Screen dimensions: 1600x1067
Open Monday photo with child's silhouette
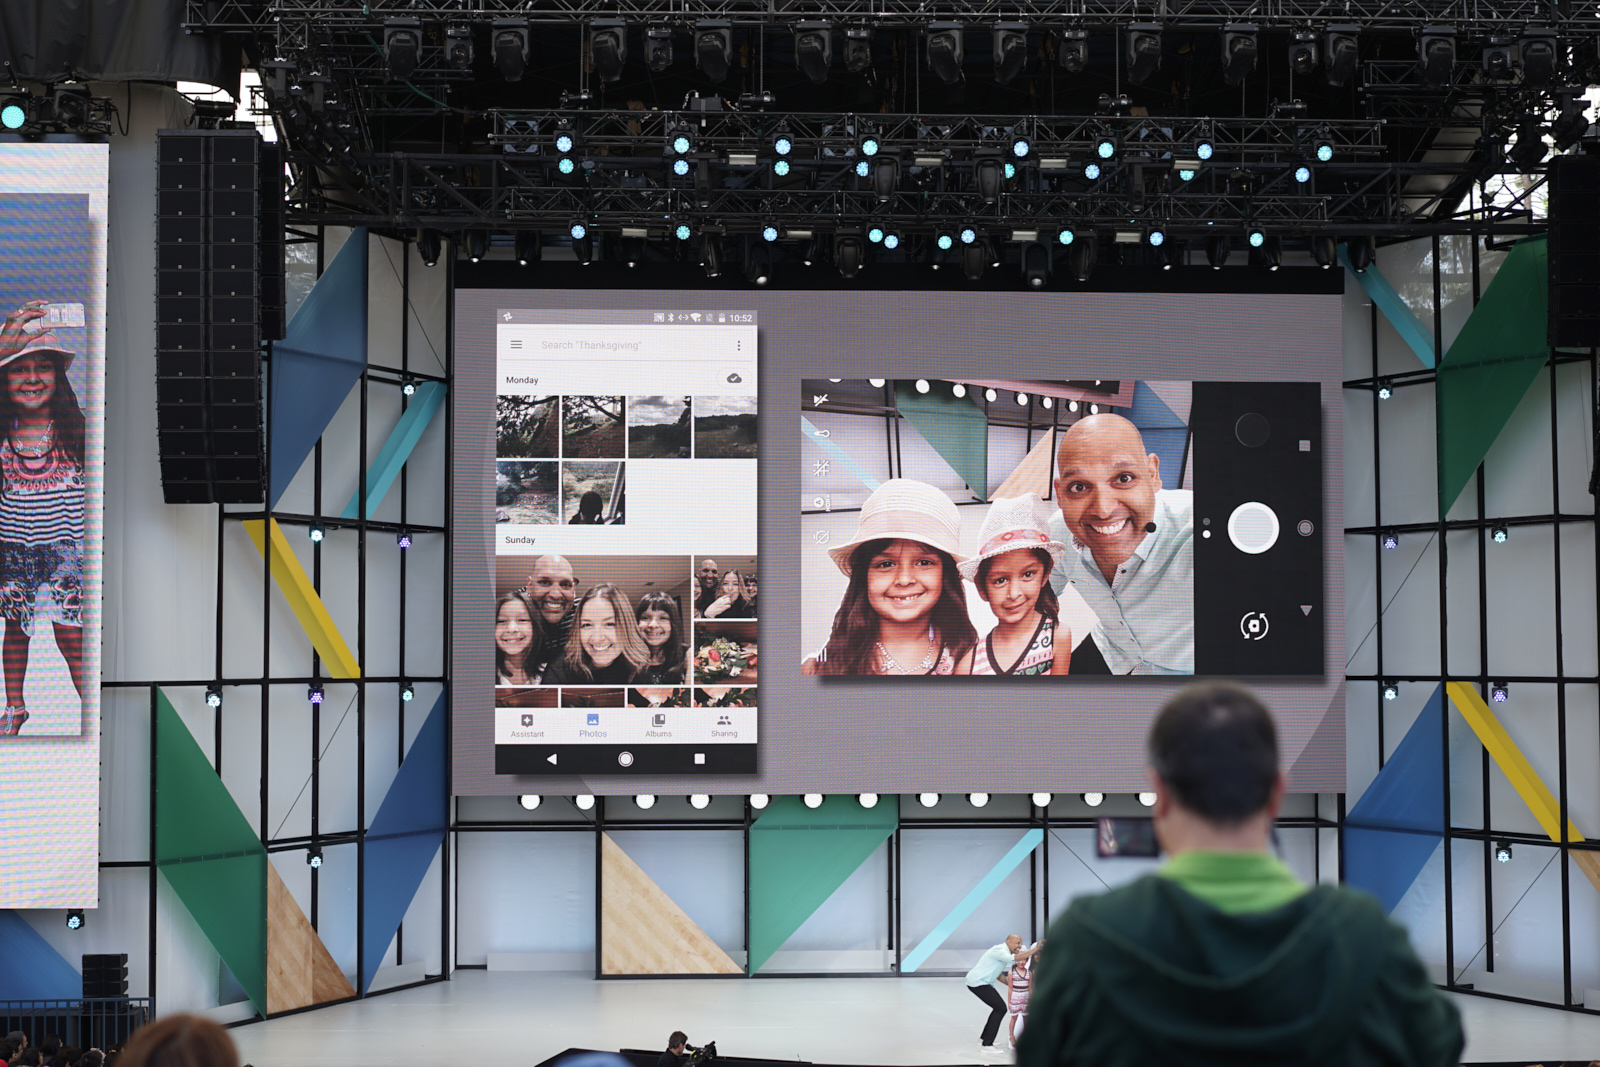pos(593,492)
